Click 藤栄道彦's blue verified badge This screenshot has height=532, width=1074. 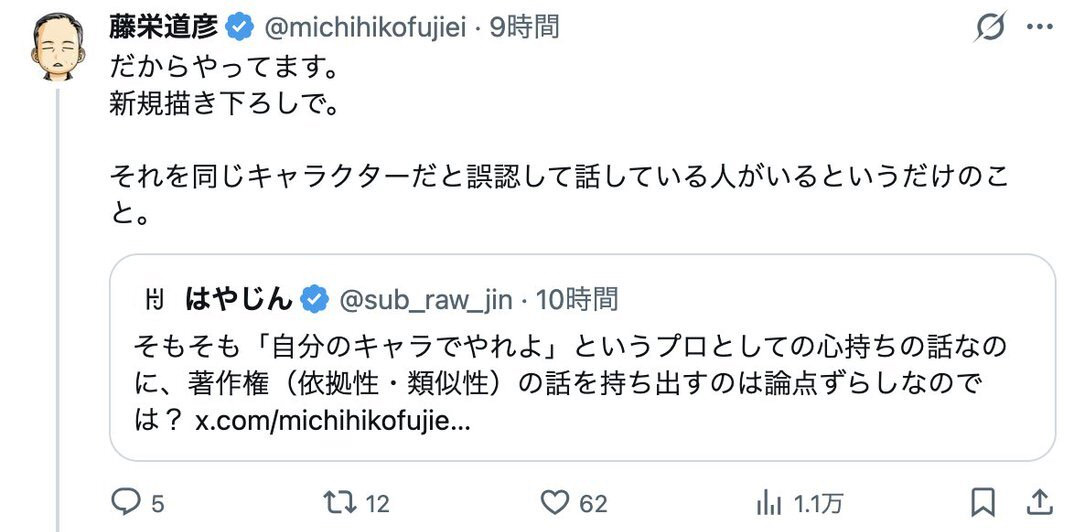pyautogui.click(x=238, y=28)
